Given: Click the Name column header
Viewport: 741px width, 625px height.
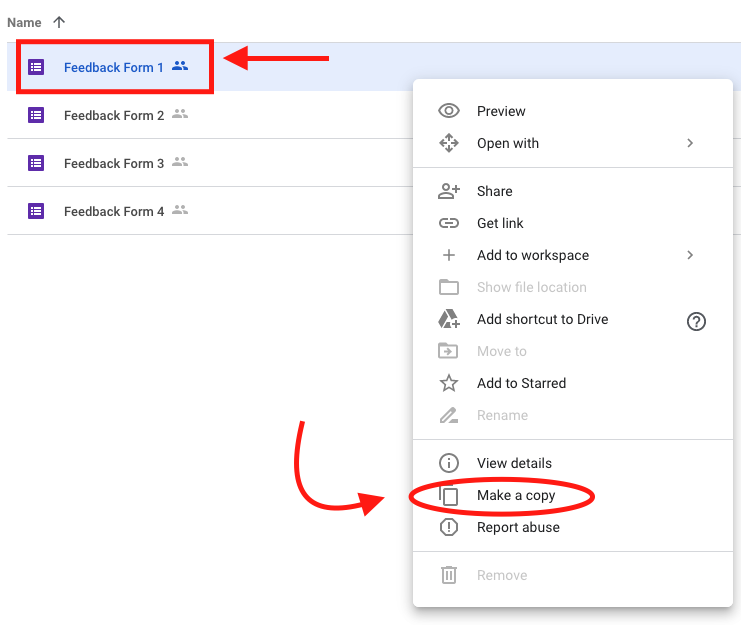Looking at the screenshot, I should 24,22.
